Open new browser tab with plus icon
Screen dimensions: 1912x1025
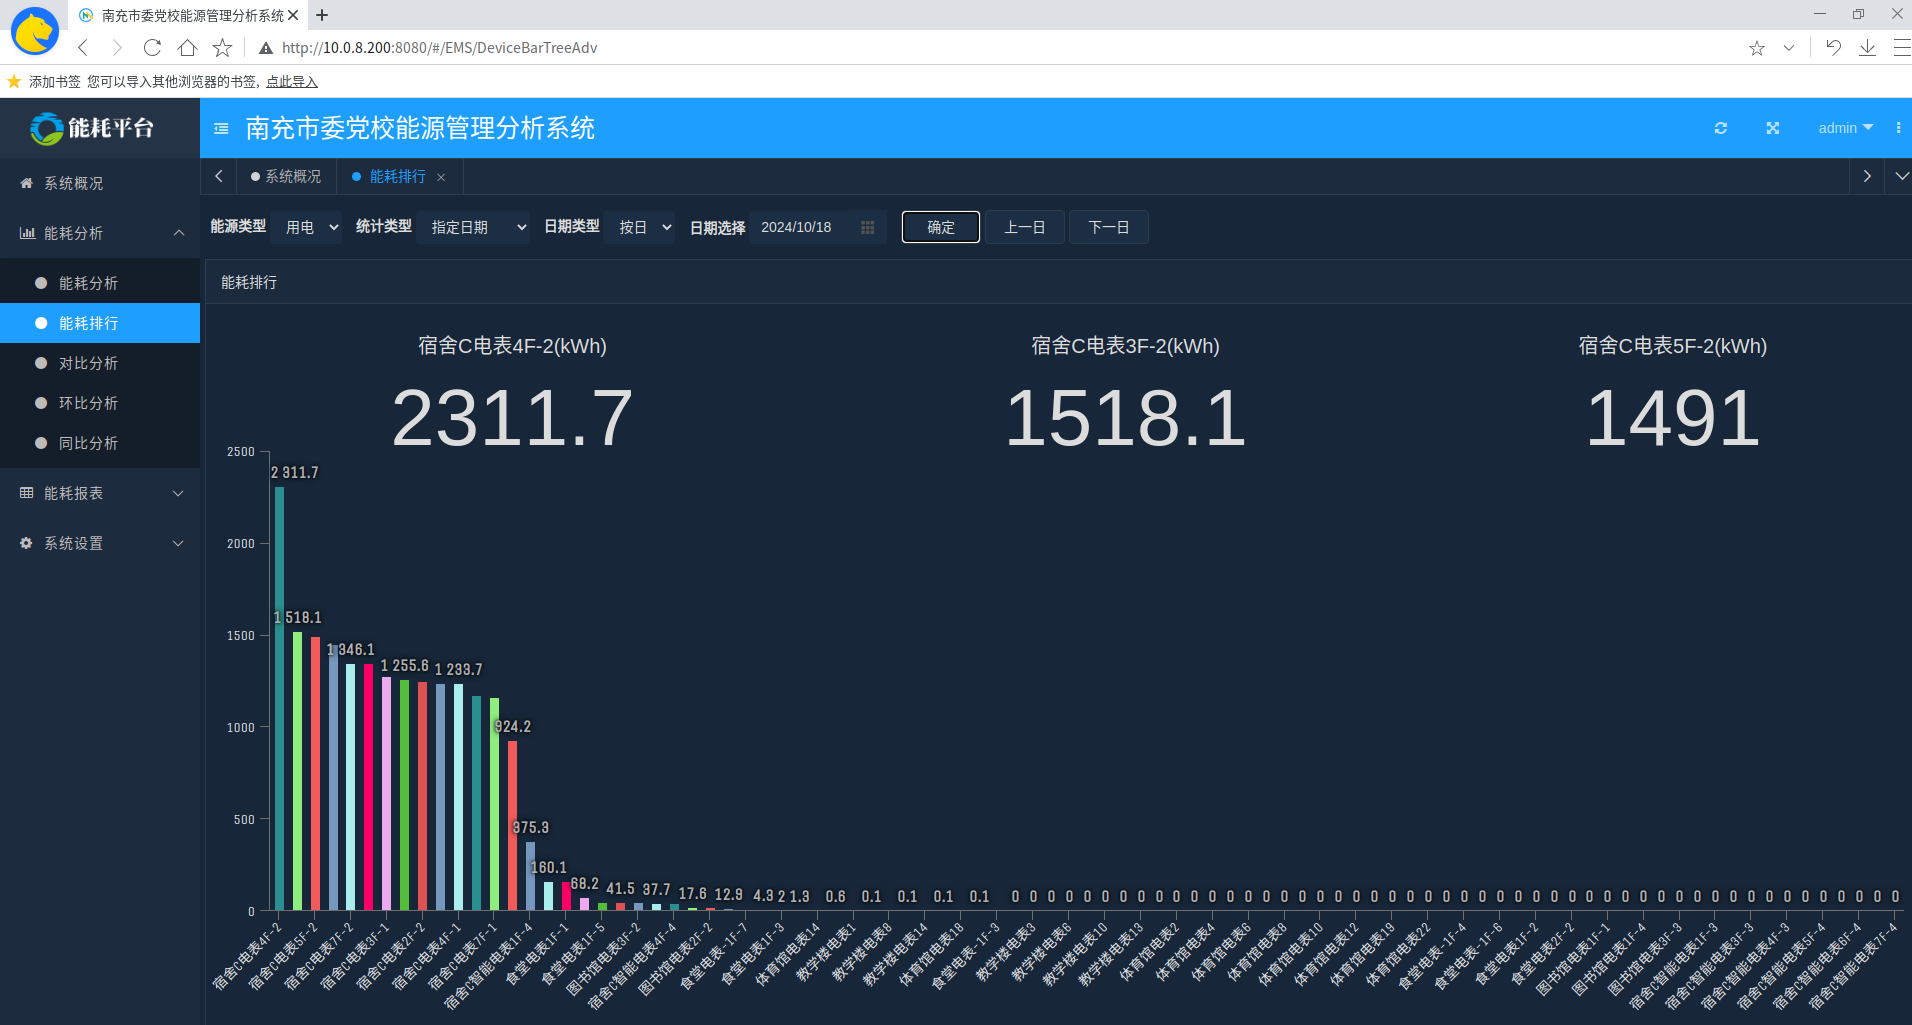click(322, 15)
